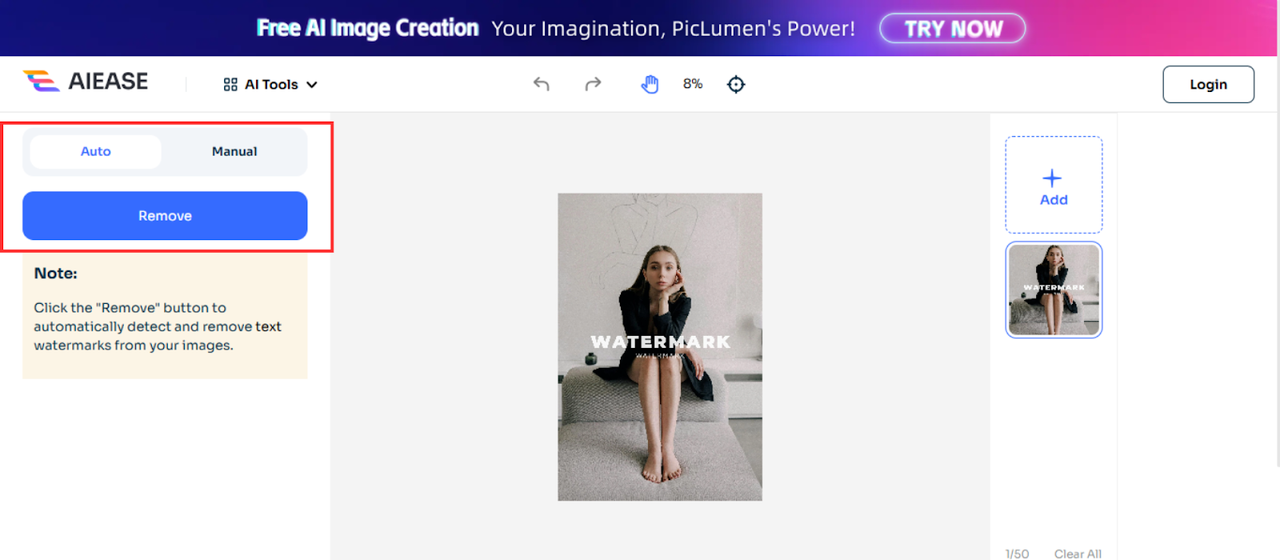
Task: Click the TRY NOW banner button
Action: (953, 28)
